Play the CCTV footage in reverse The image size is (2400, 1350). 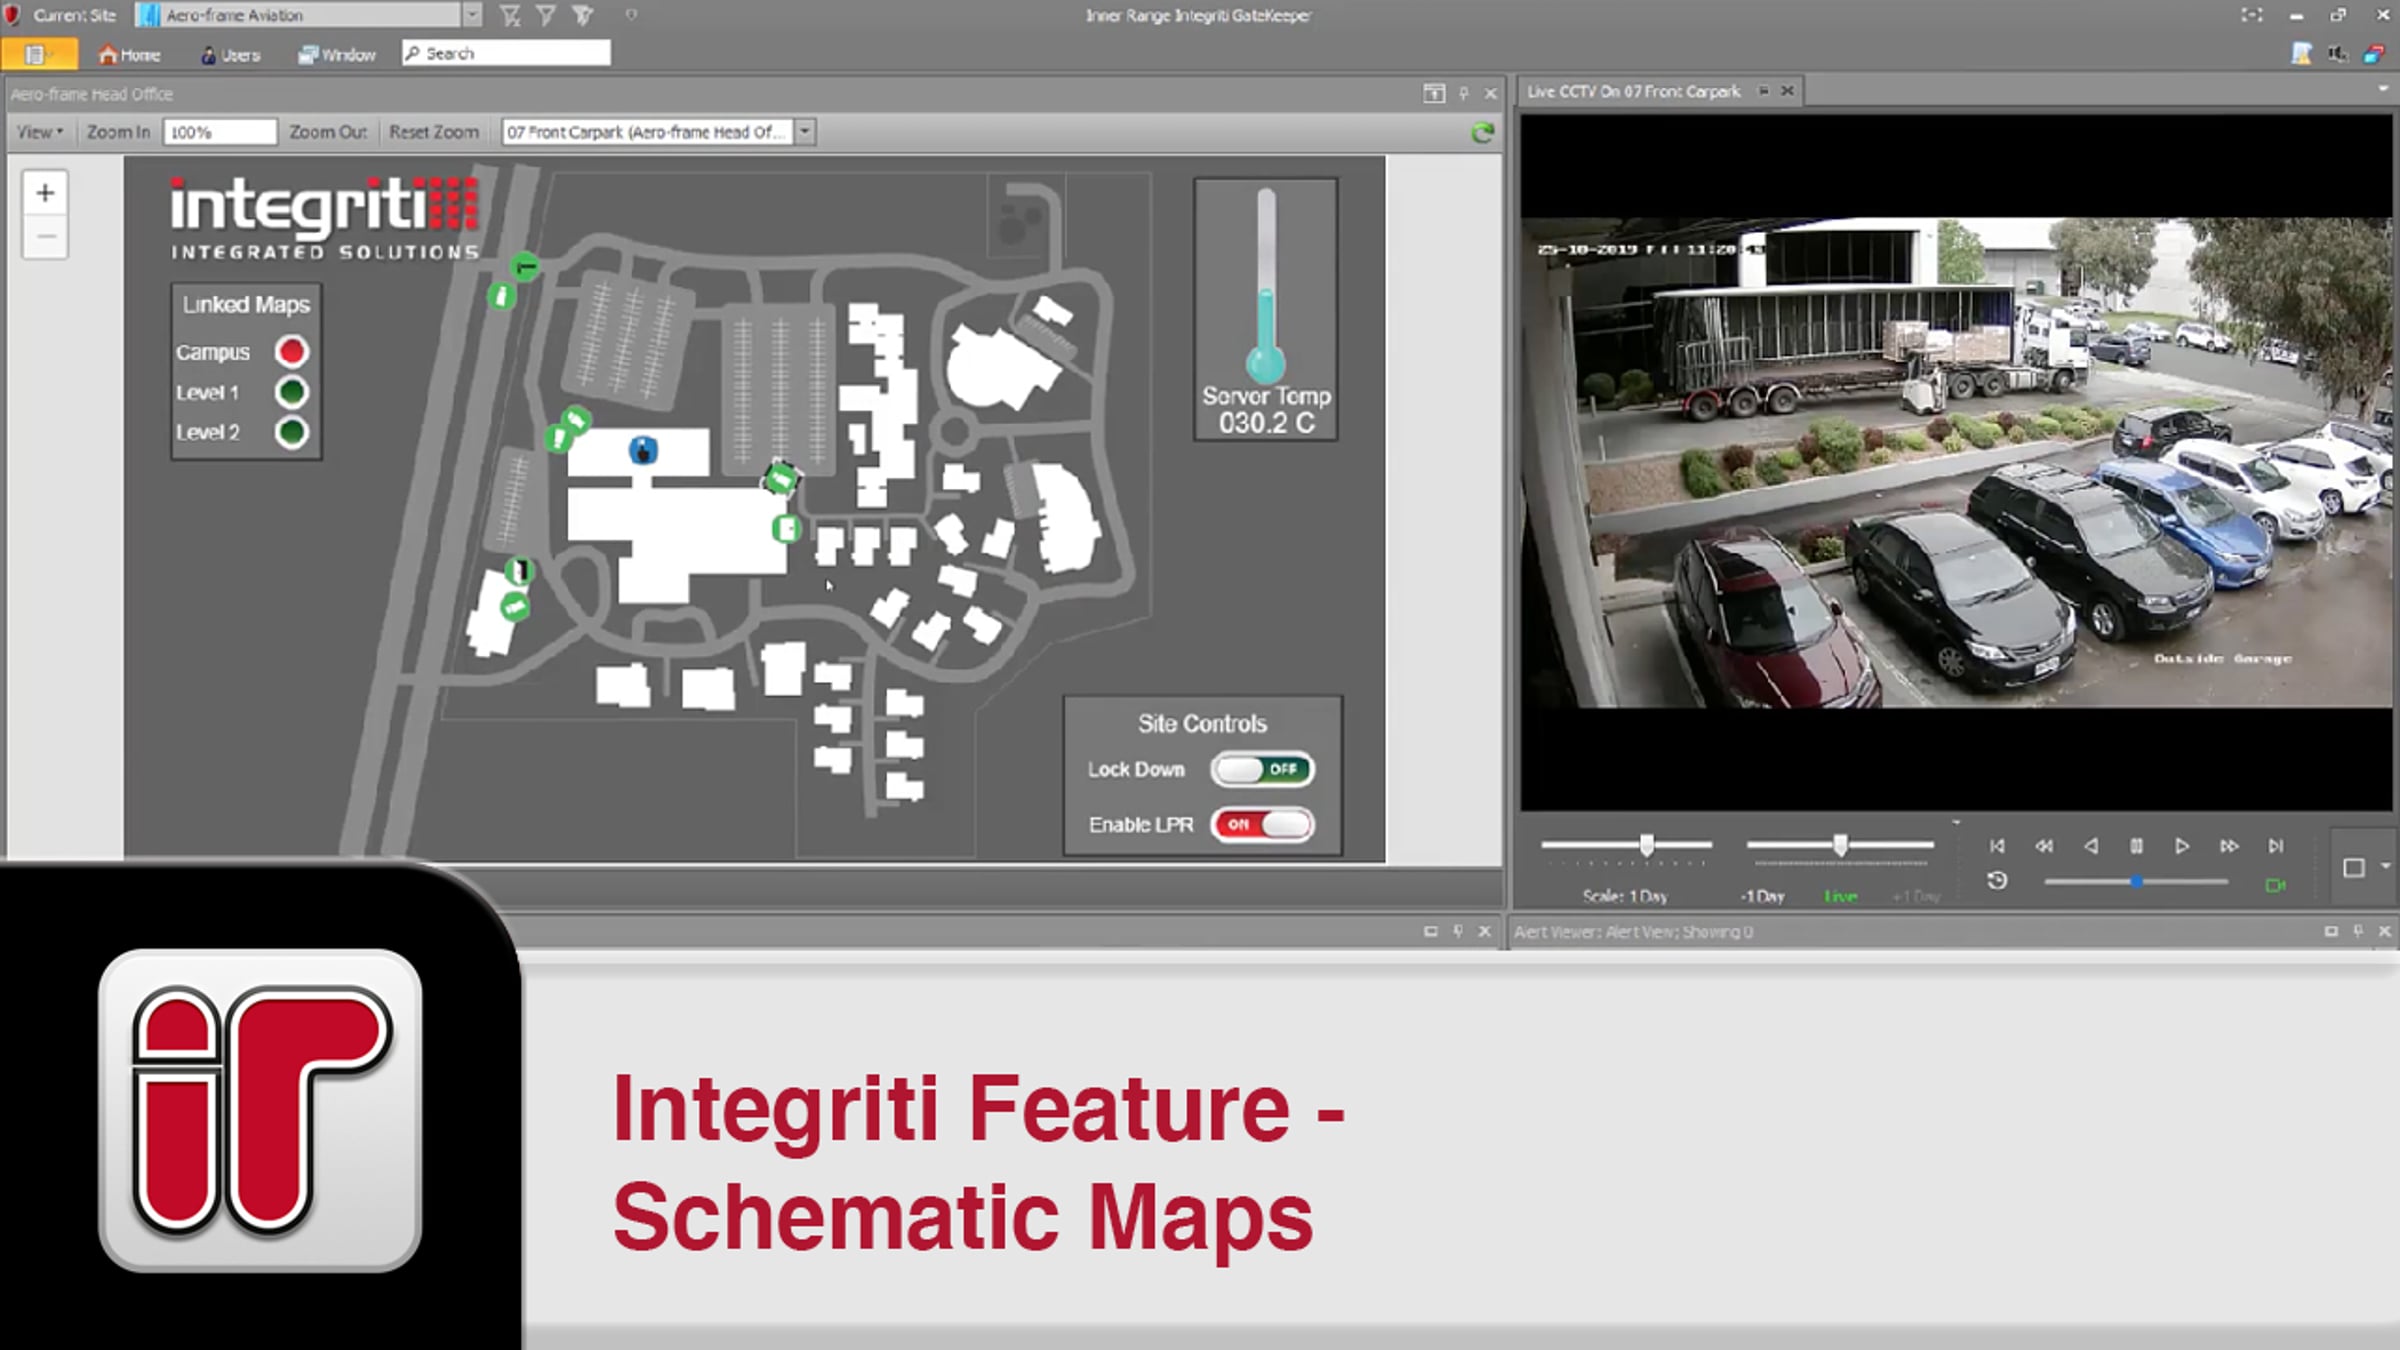click(x=2090, y=846)
